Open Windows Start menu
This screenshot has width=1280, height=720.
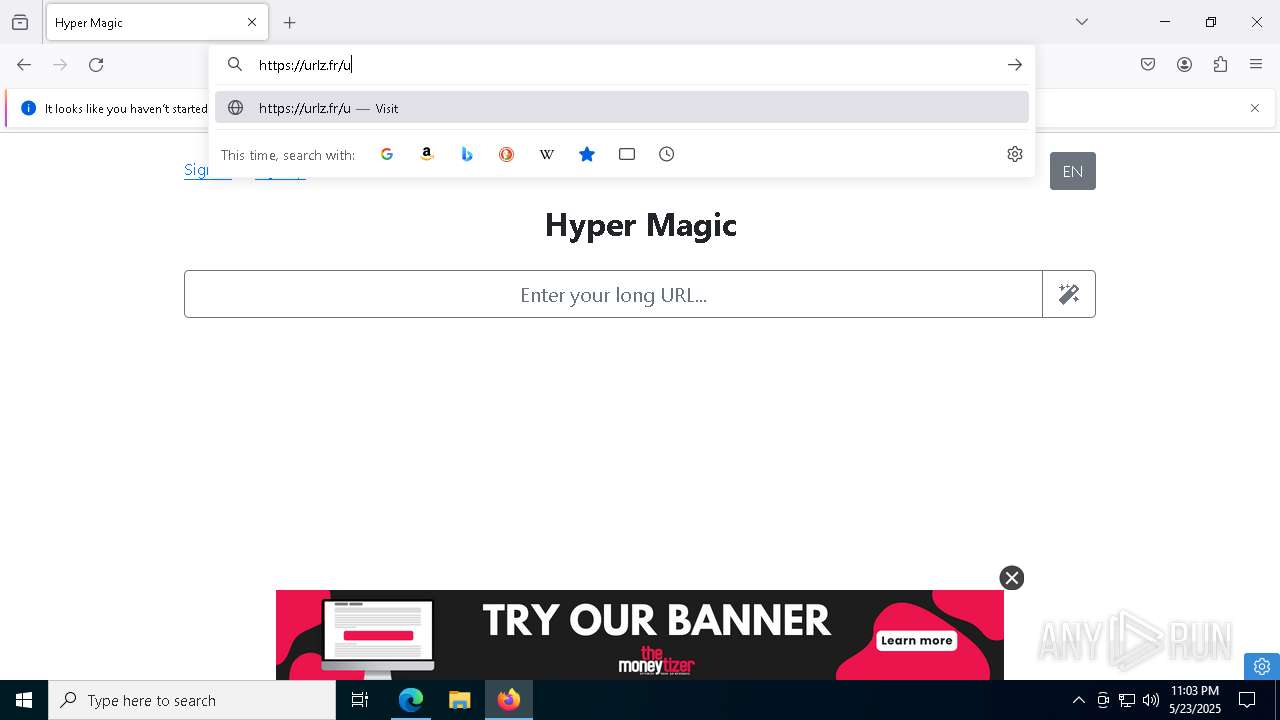[24, 700]
